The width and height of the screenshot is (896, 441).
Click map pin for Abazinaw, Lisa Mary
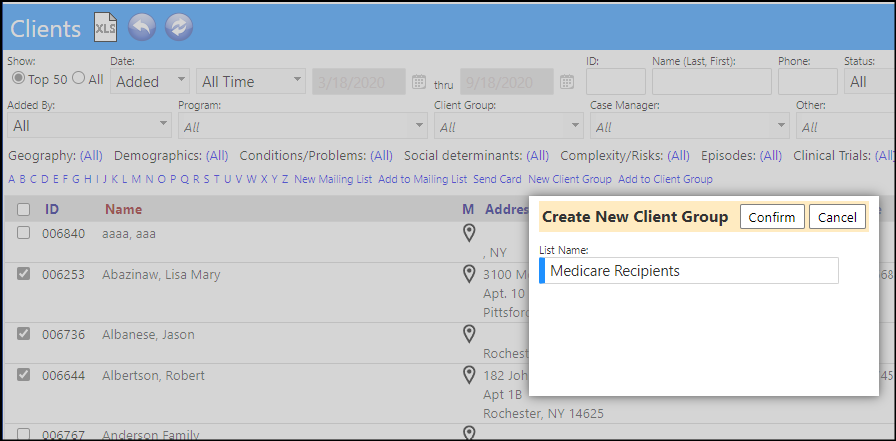click(469, 275)
